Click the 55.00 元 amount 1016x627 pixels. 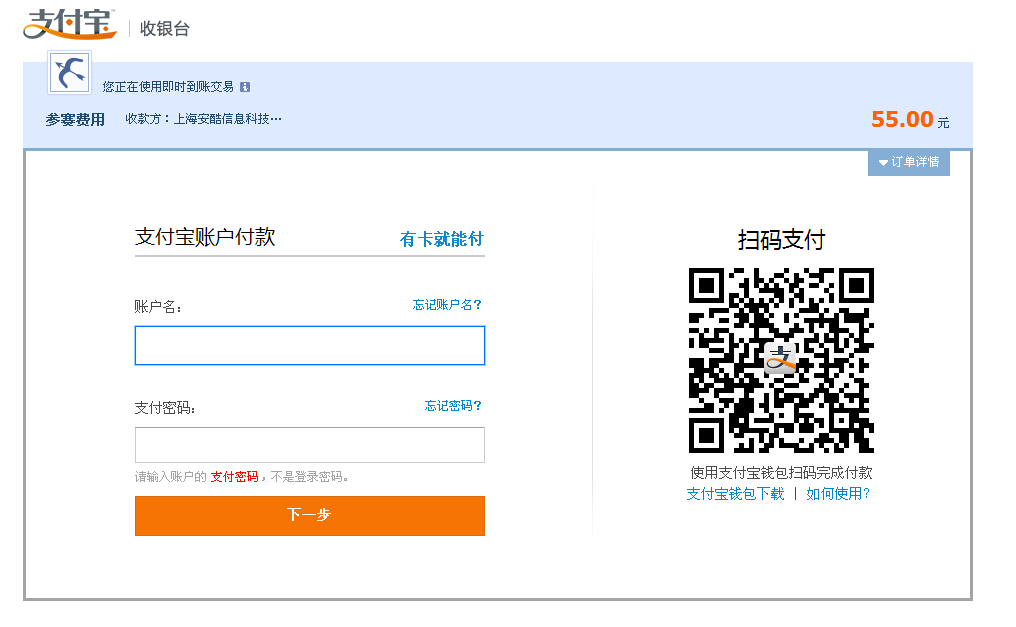pyautogui.click(x=910, y=120)
